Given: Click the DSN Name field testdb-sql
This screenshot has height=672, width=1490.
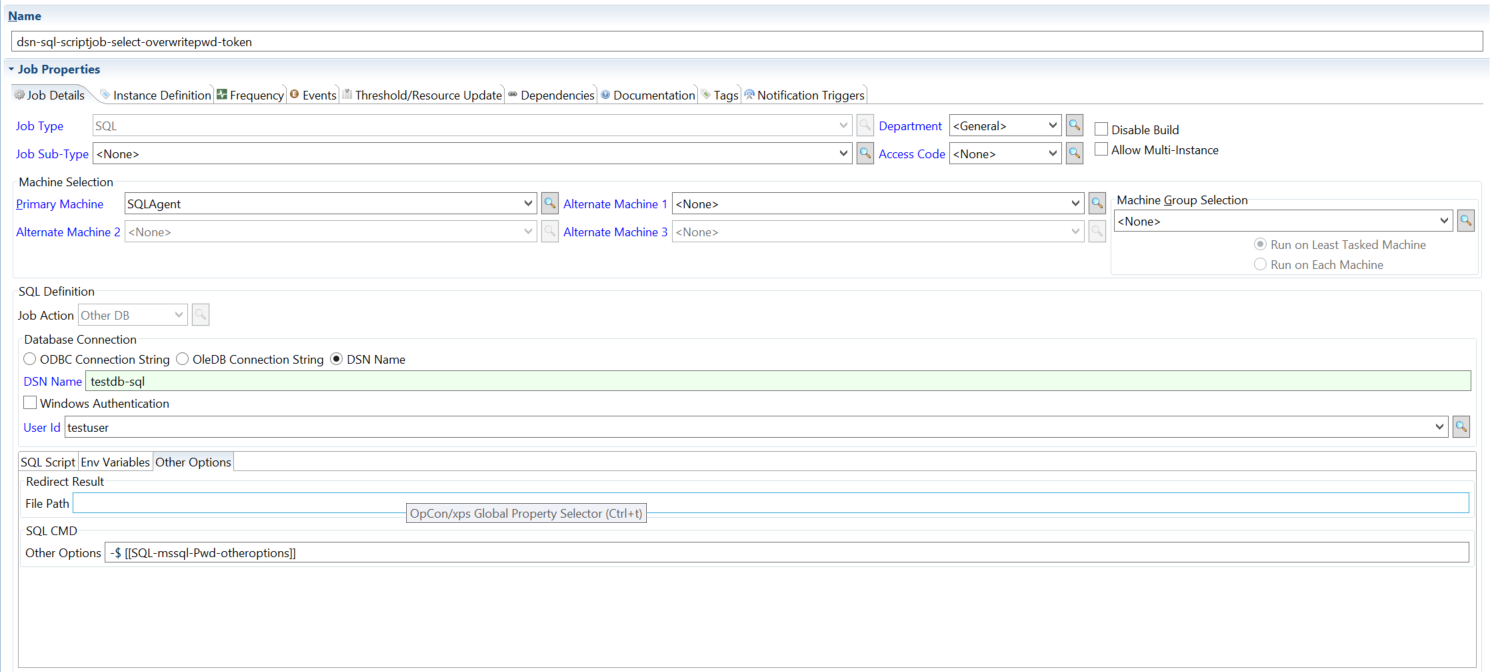Looking at the screenshot, I should tap(778, 381).
